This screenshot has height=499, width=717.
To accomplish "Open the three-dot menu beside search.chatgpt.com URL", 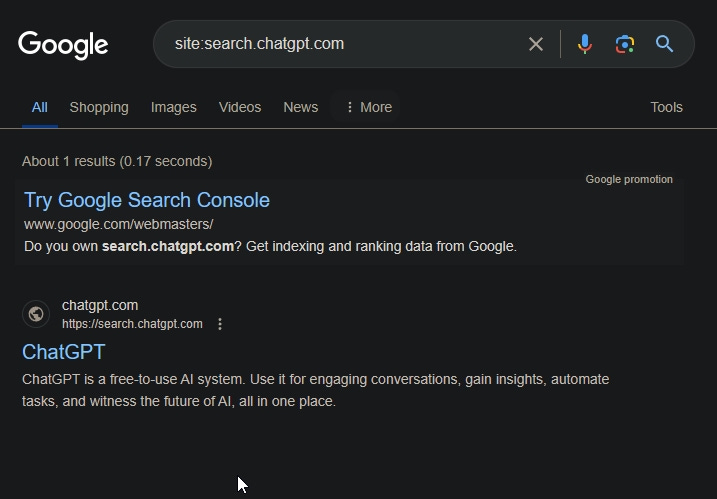I will [x=220, y=324].
